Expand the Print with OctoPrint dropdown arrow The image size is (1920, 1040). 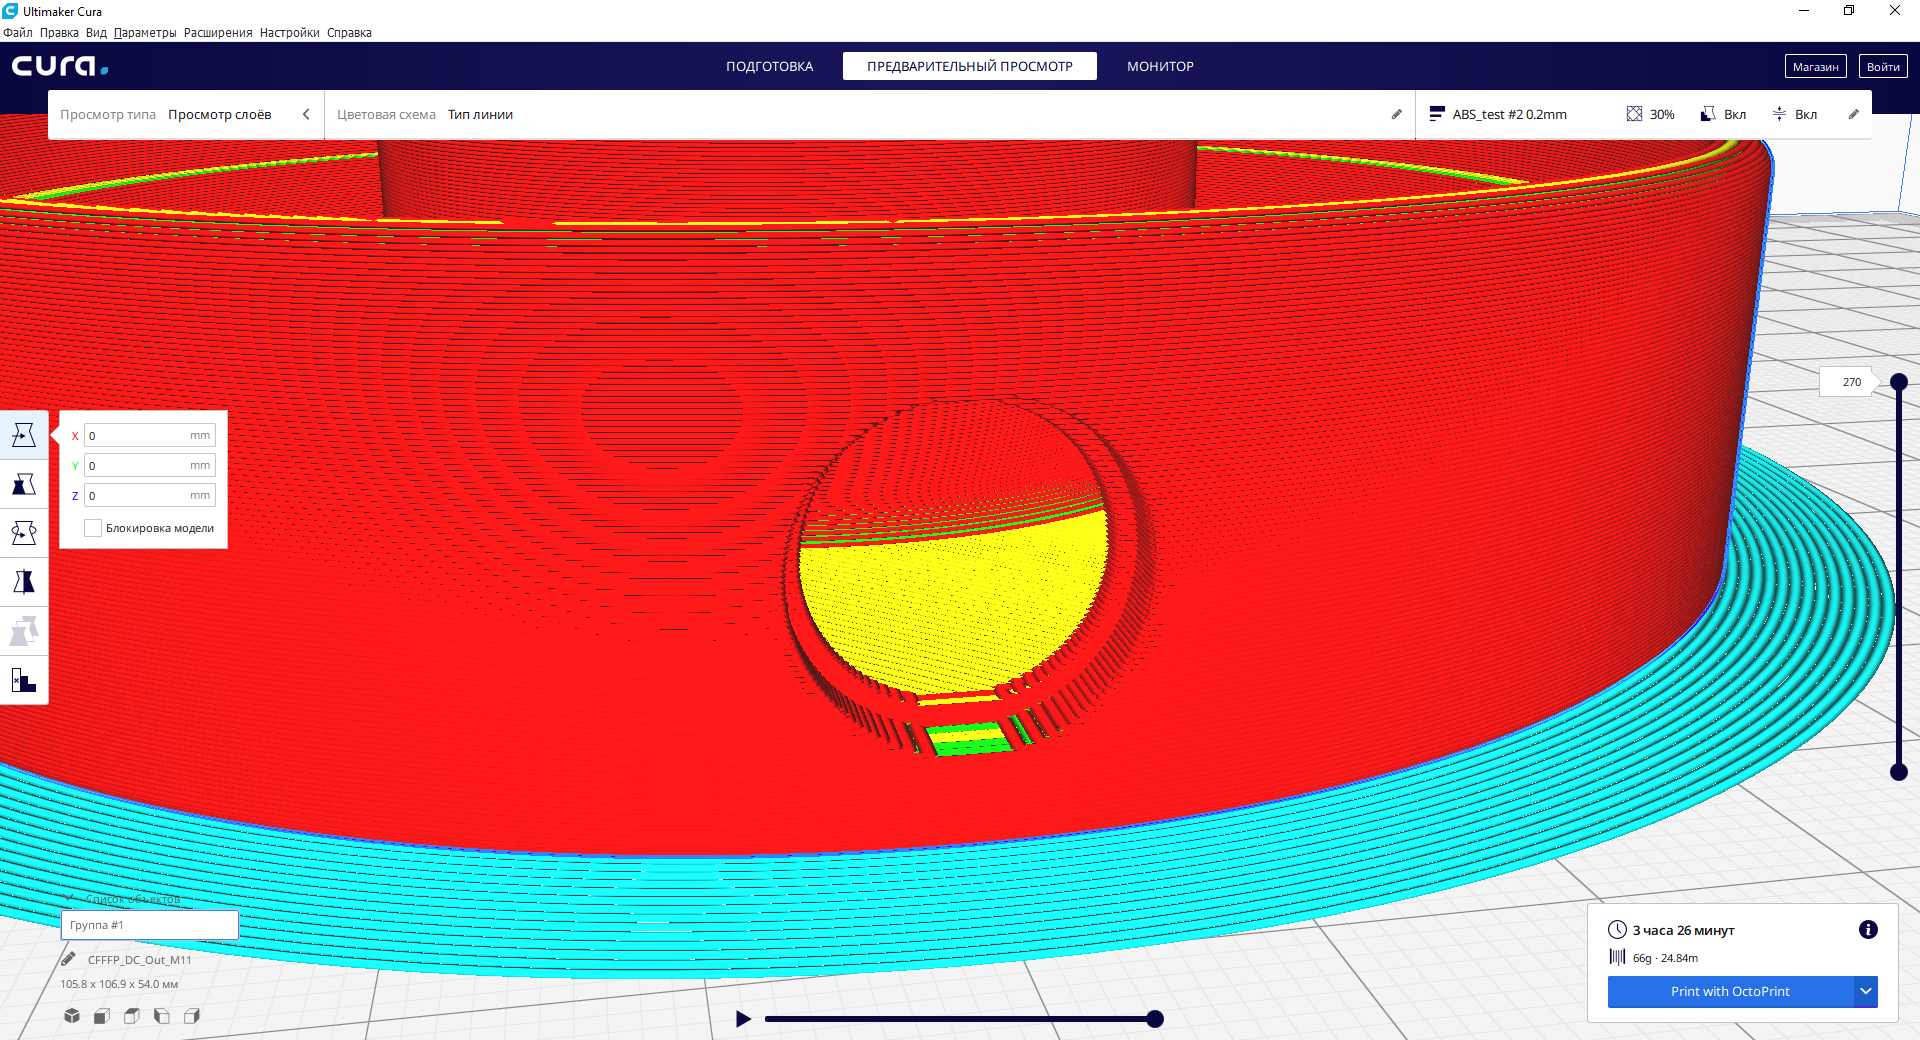[x=1865, y=991]
